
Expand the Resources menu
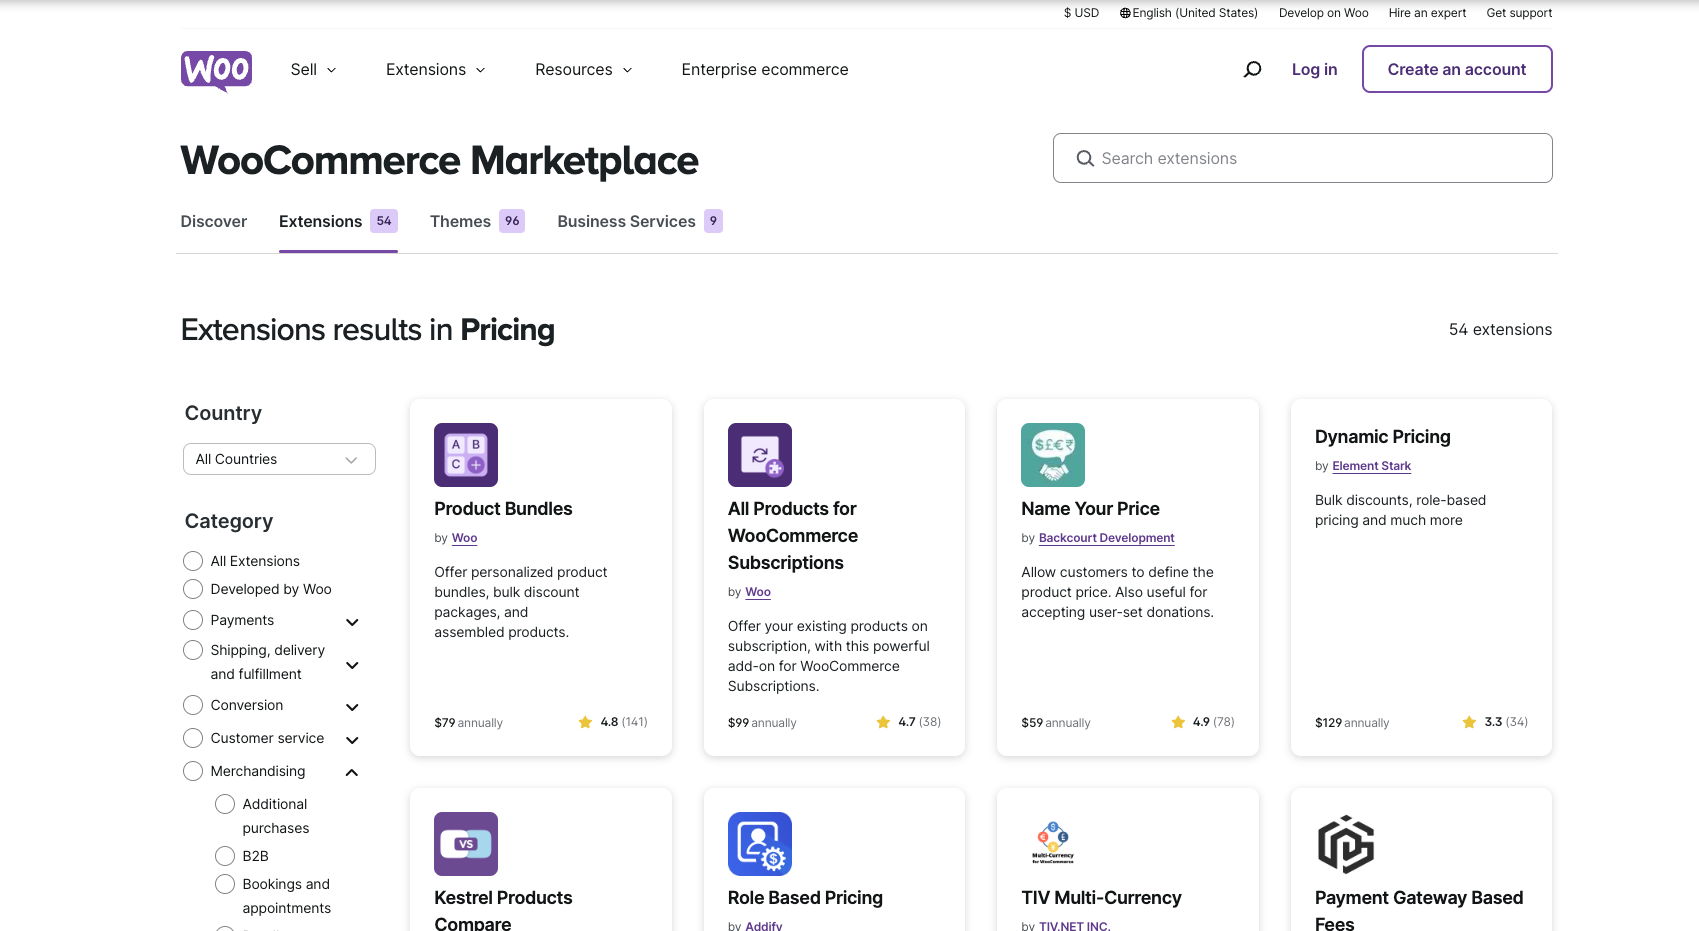tap(584, 69)
